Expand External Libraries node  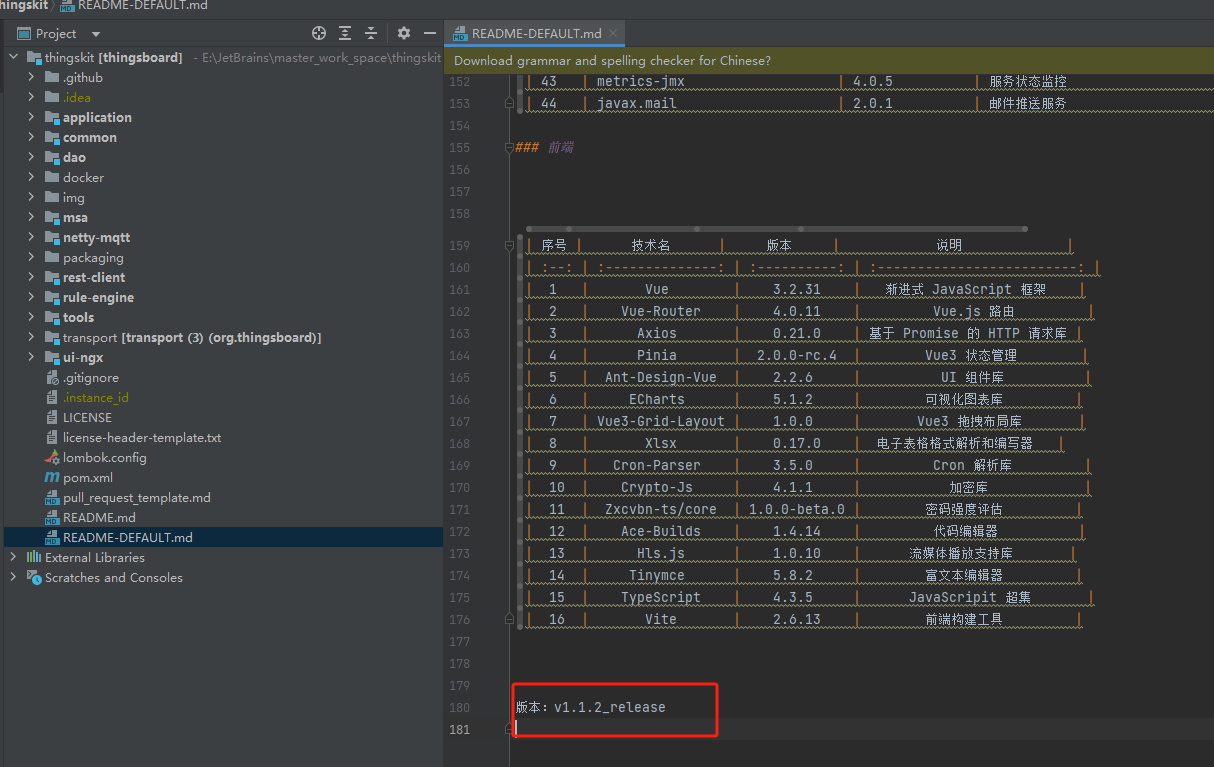point(14,557)
